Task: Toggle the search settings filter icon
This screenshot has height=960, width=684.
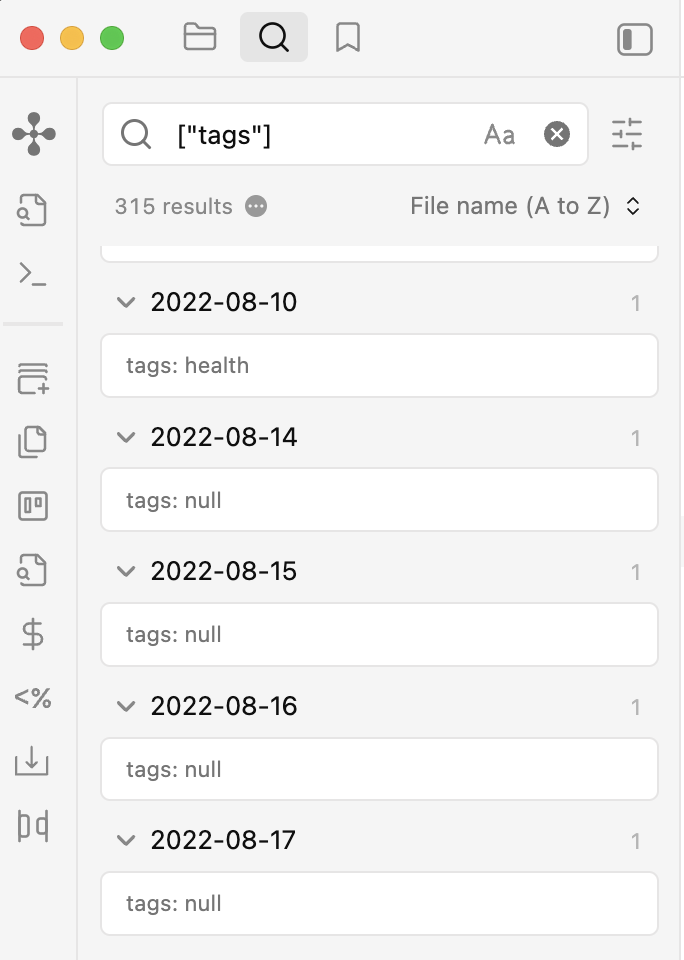Action: coord(626,134)
